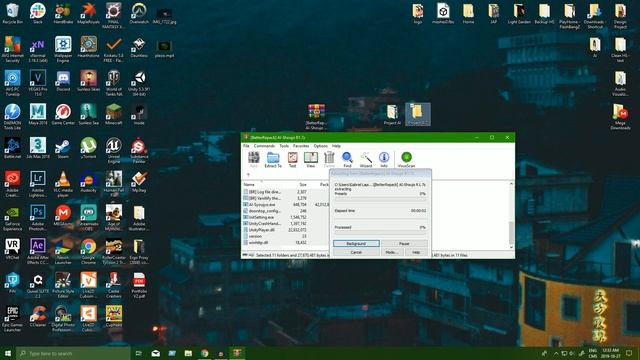Select the UnityPlayer.dll row
This screenshot has width=640, height=360.
pyautogui.click(x=285, y=230)
